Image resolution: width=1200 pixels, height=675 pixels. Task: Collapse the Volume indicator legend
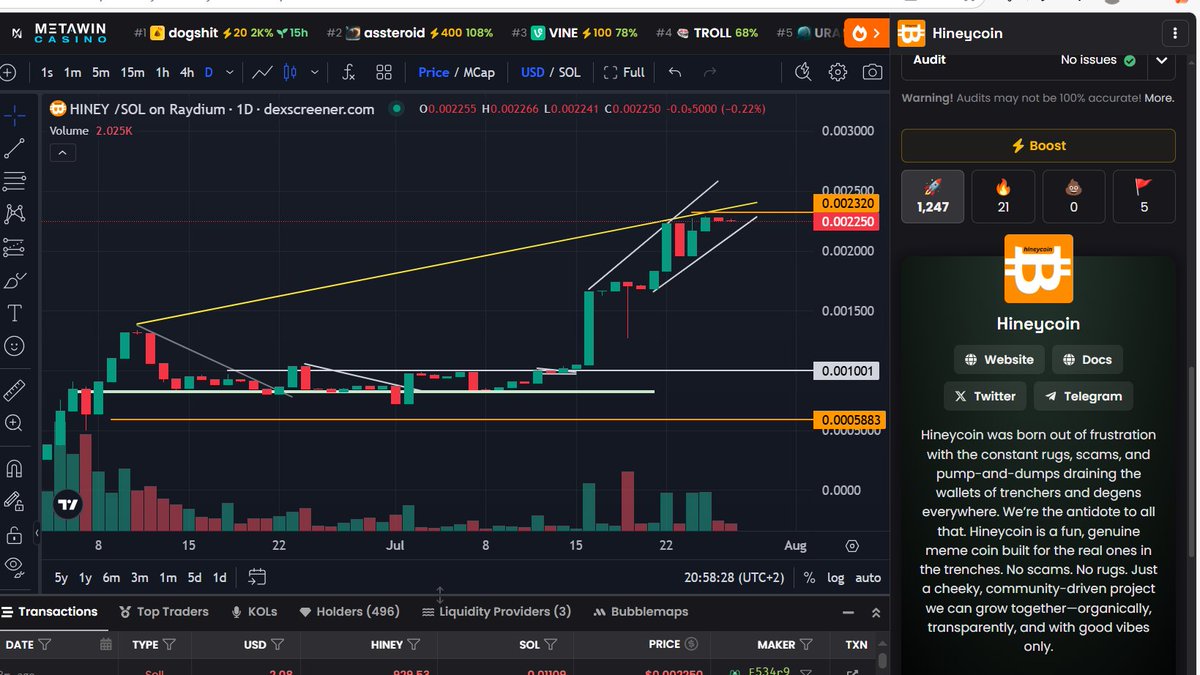pyautogui.click(x=62, y=153)
